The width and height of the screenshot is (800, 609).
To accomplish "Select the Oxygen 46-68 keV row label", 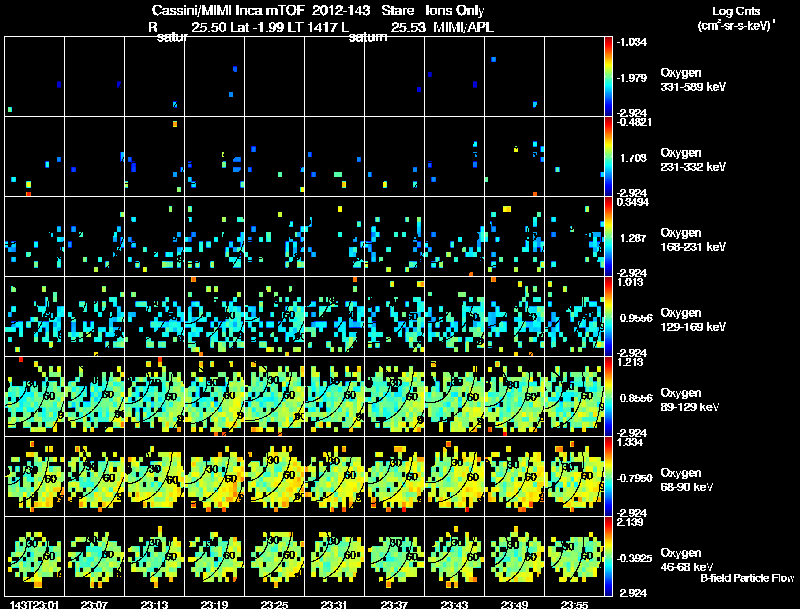I will tap(687, 560).
